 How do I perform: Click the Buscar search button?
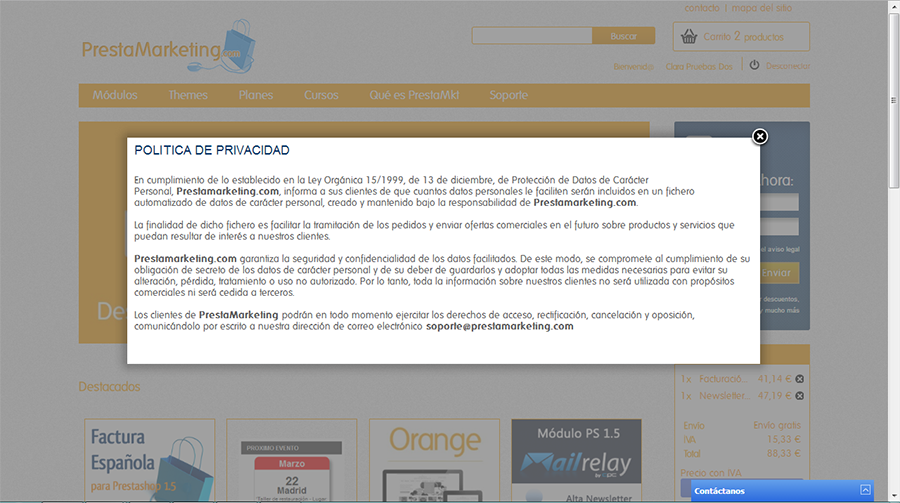(x=623, y=36)
